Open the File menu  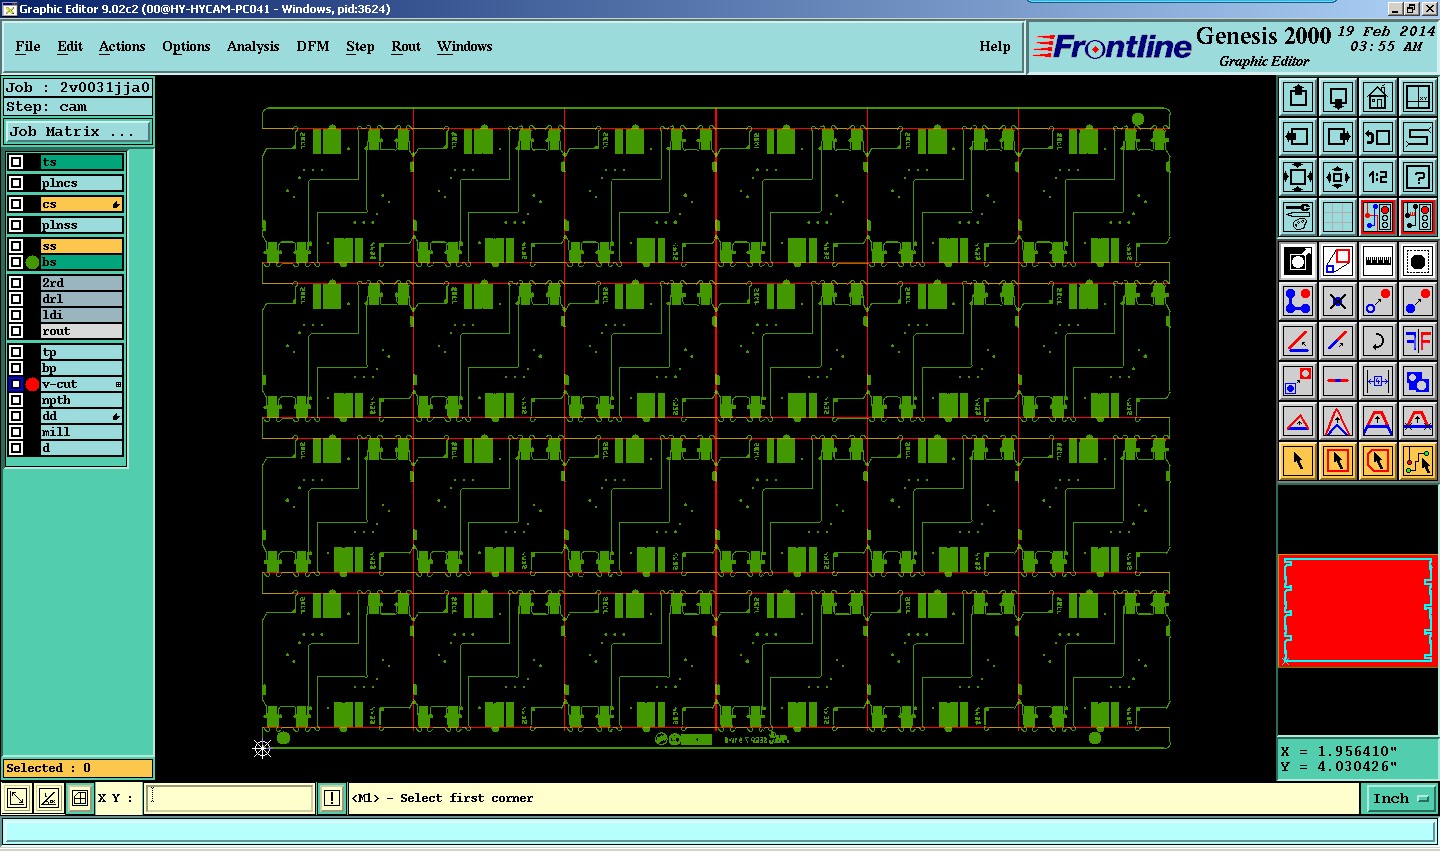tap(28, 46)
